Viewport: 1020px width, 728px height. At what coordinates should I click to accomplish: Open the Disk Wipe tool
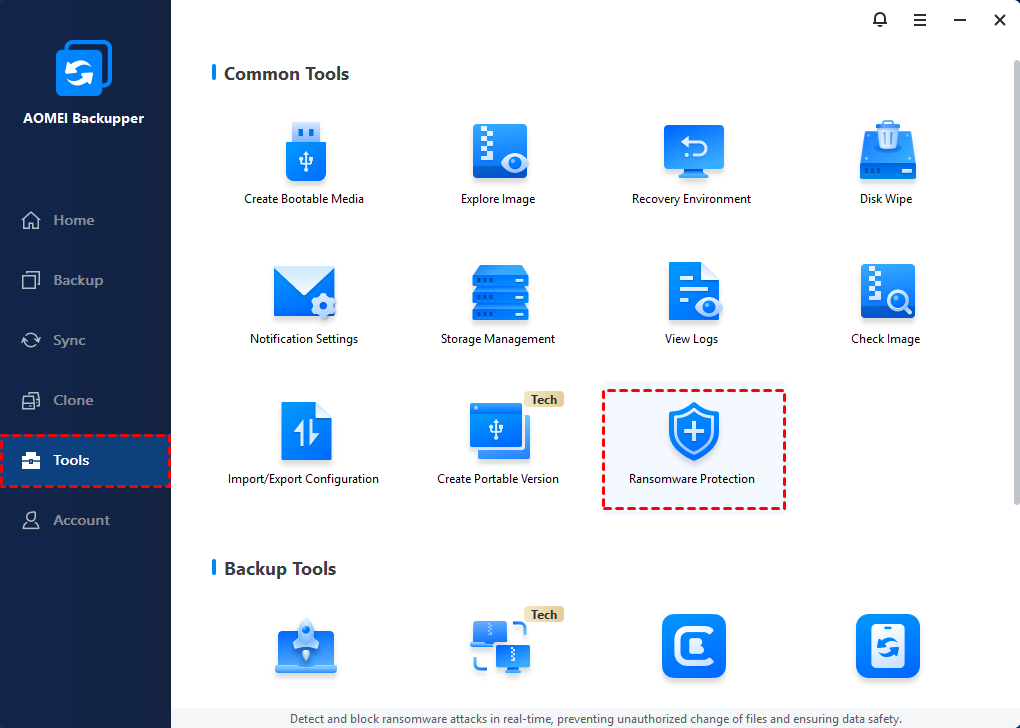[887, 163]
